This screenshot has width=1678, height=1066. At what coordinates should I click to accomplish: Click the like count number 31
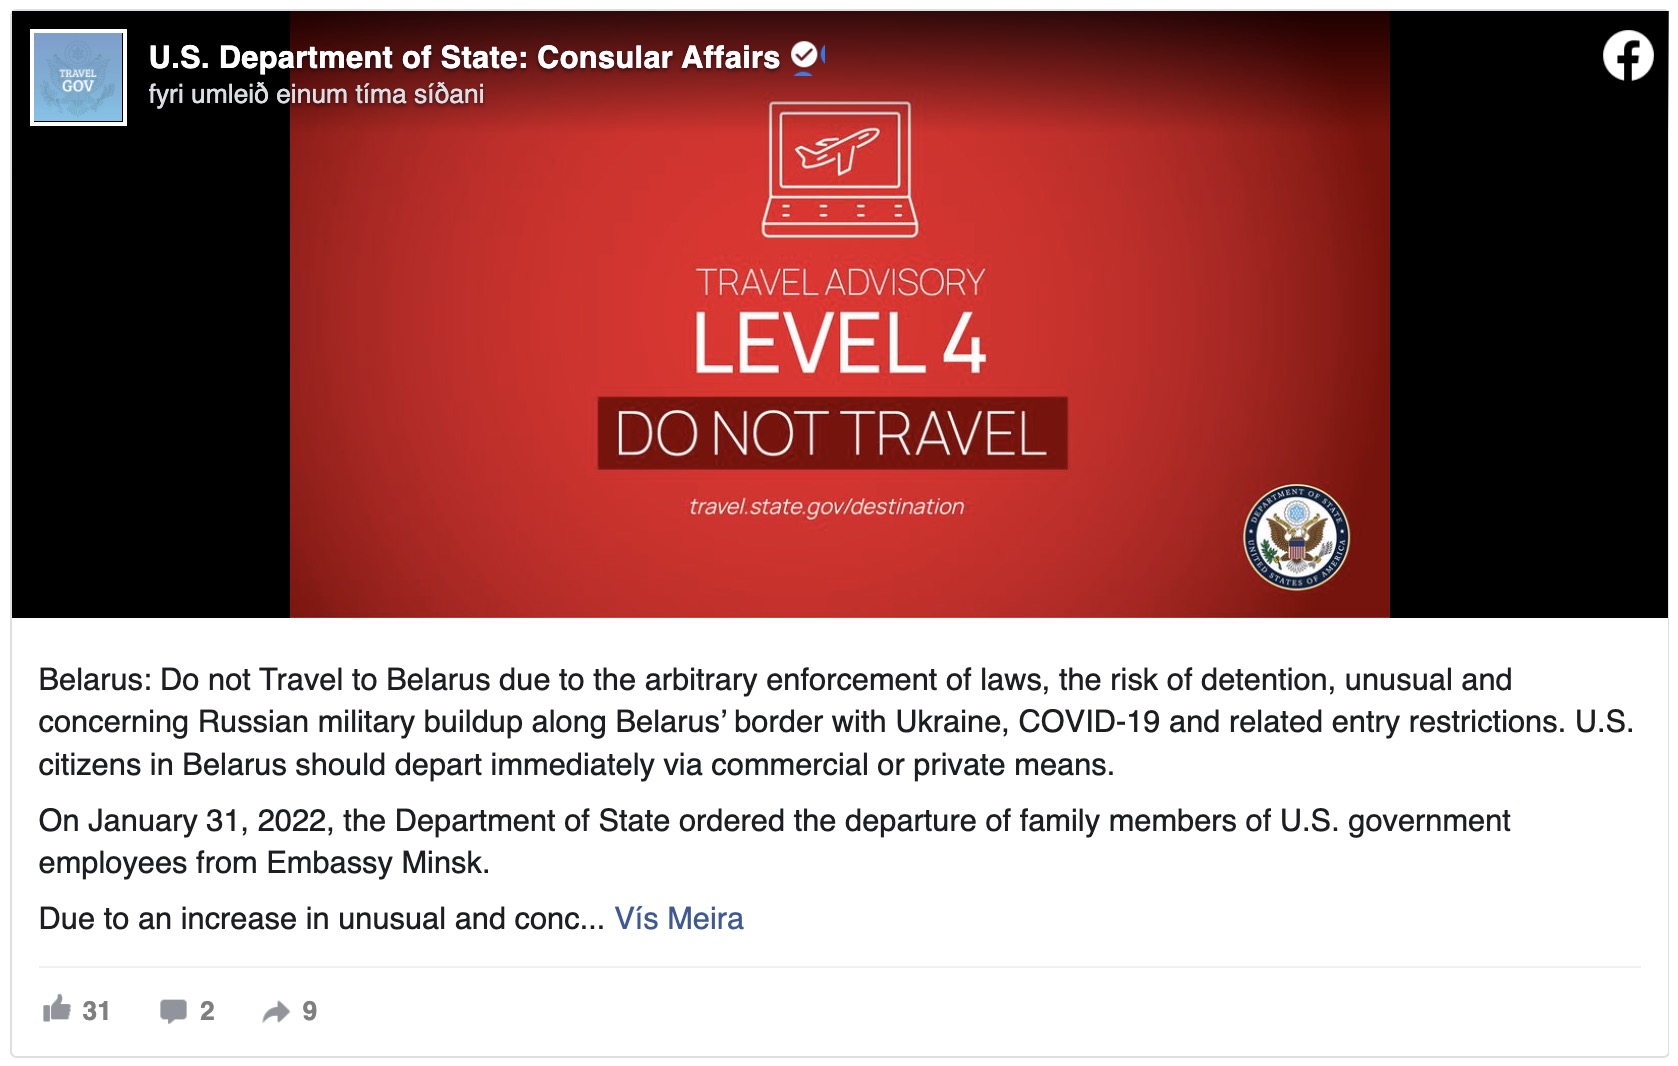pos(96,1011)
